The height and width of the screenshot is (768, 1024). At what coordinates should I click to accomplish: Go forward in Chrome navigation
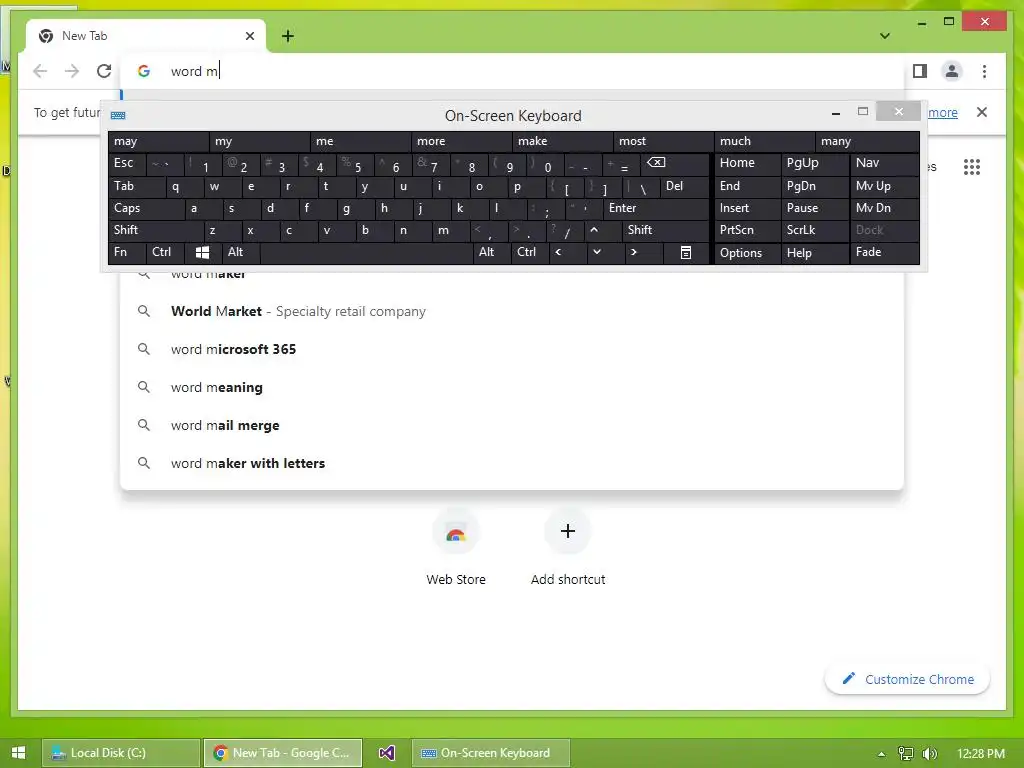(72, 71)
